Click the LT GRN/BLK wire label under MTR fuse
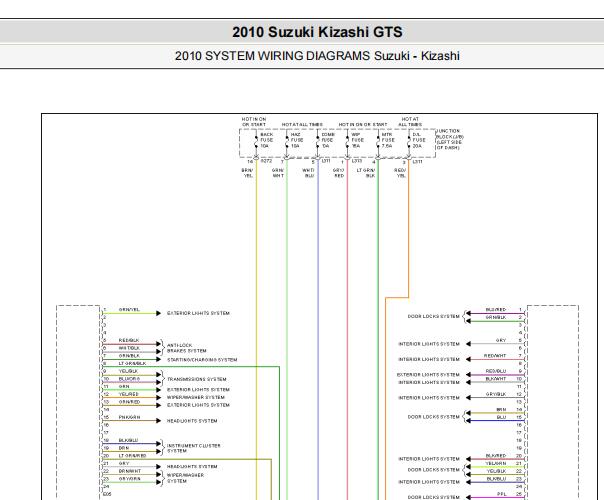 coord(366,173)
